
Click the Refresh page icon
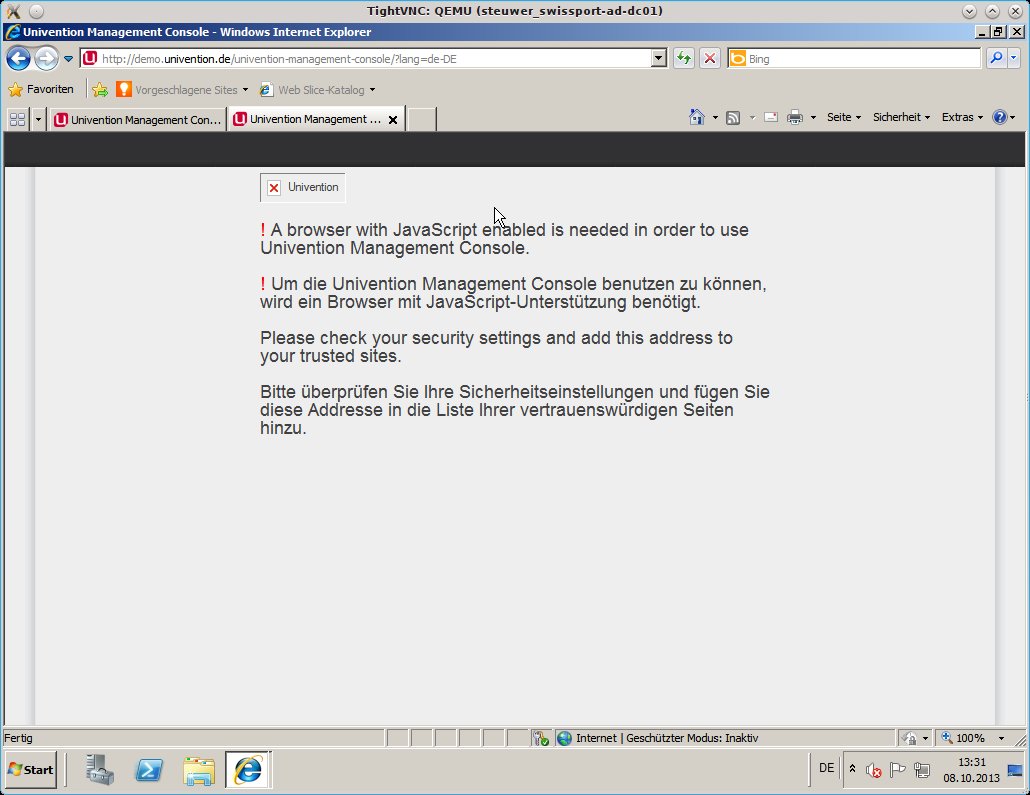[684, 58]
